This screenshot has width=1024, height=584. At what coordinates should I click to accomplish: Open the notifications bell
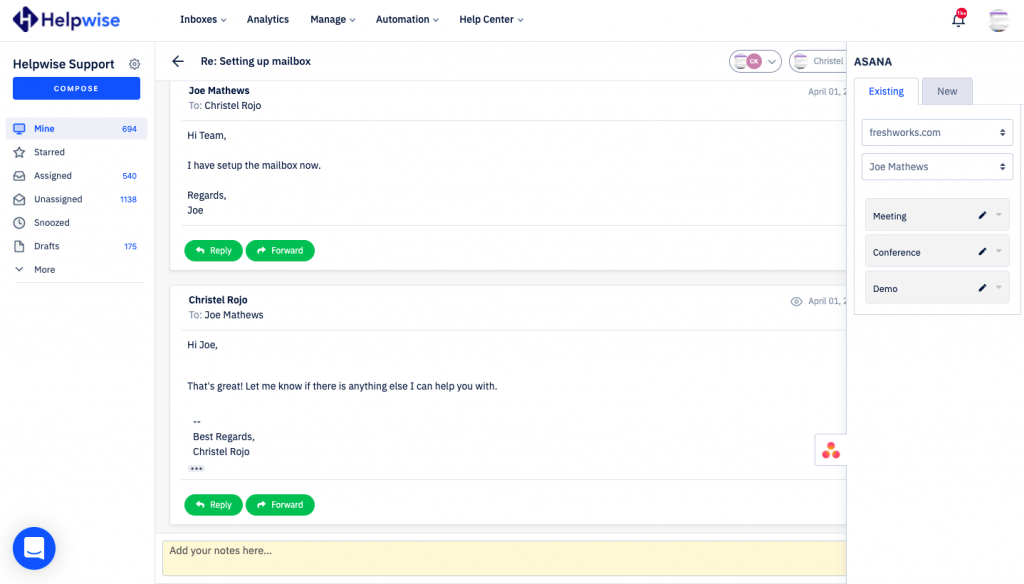[x=958, y=19]
